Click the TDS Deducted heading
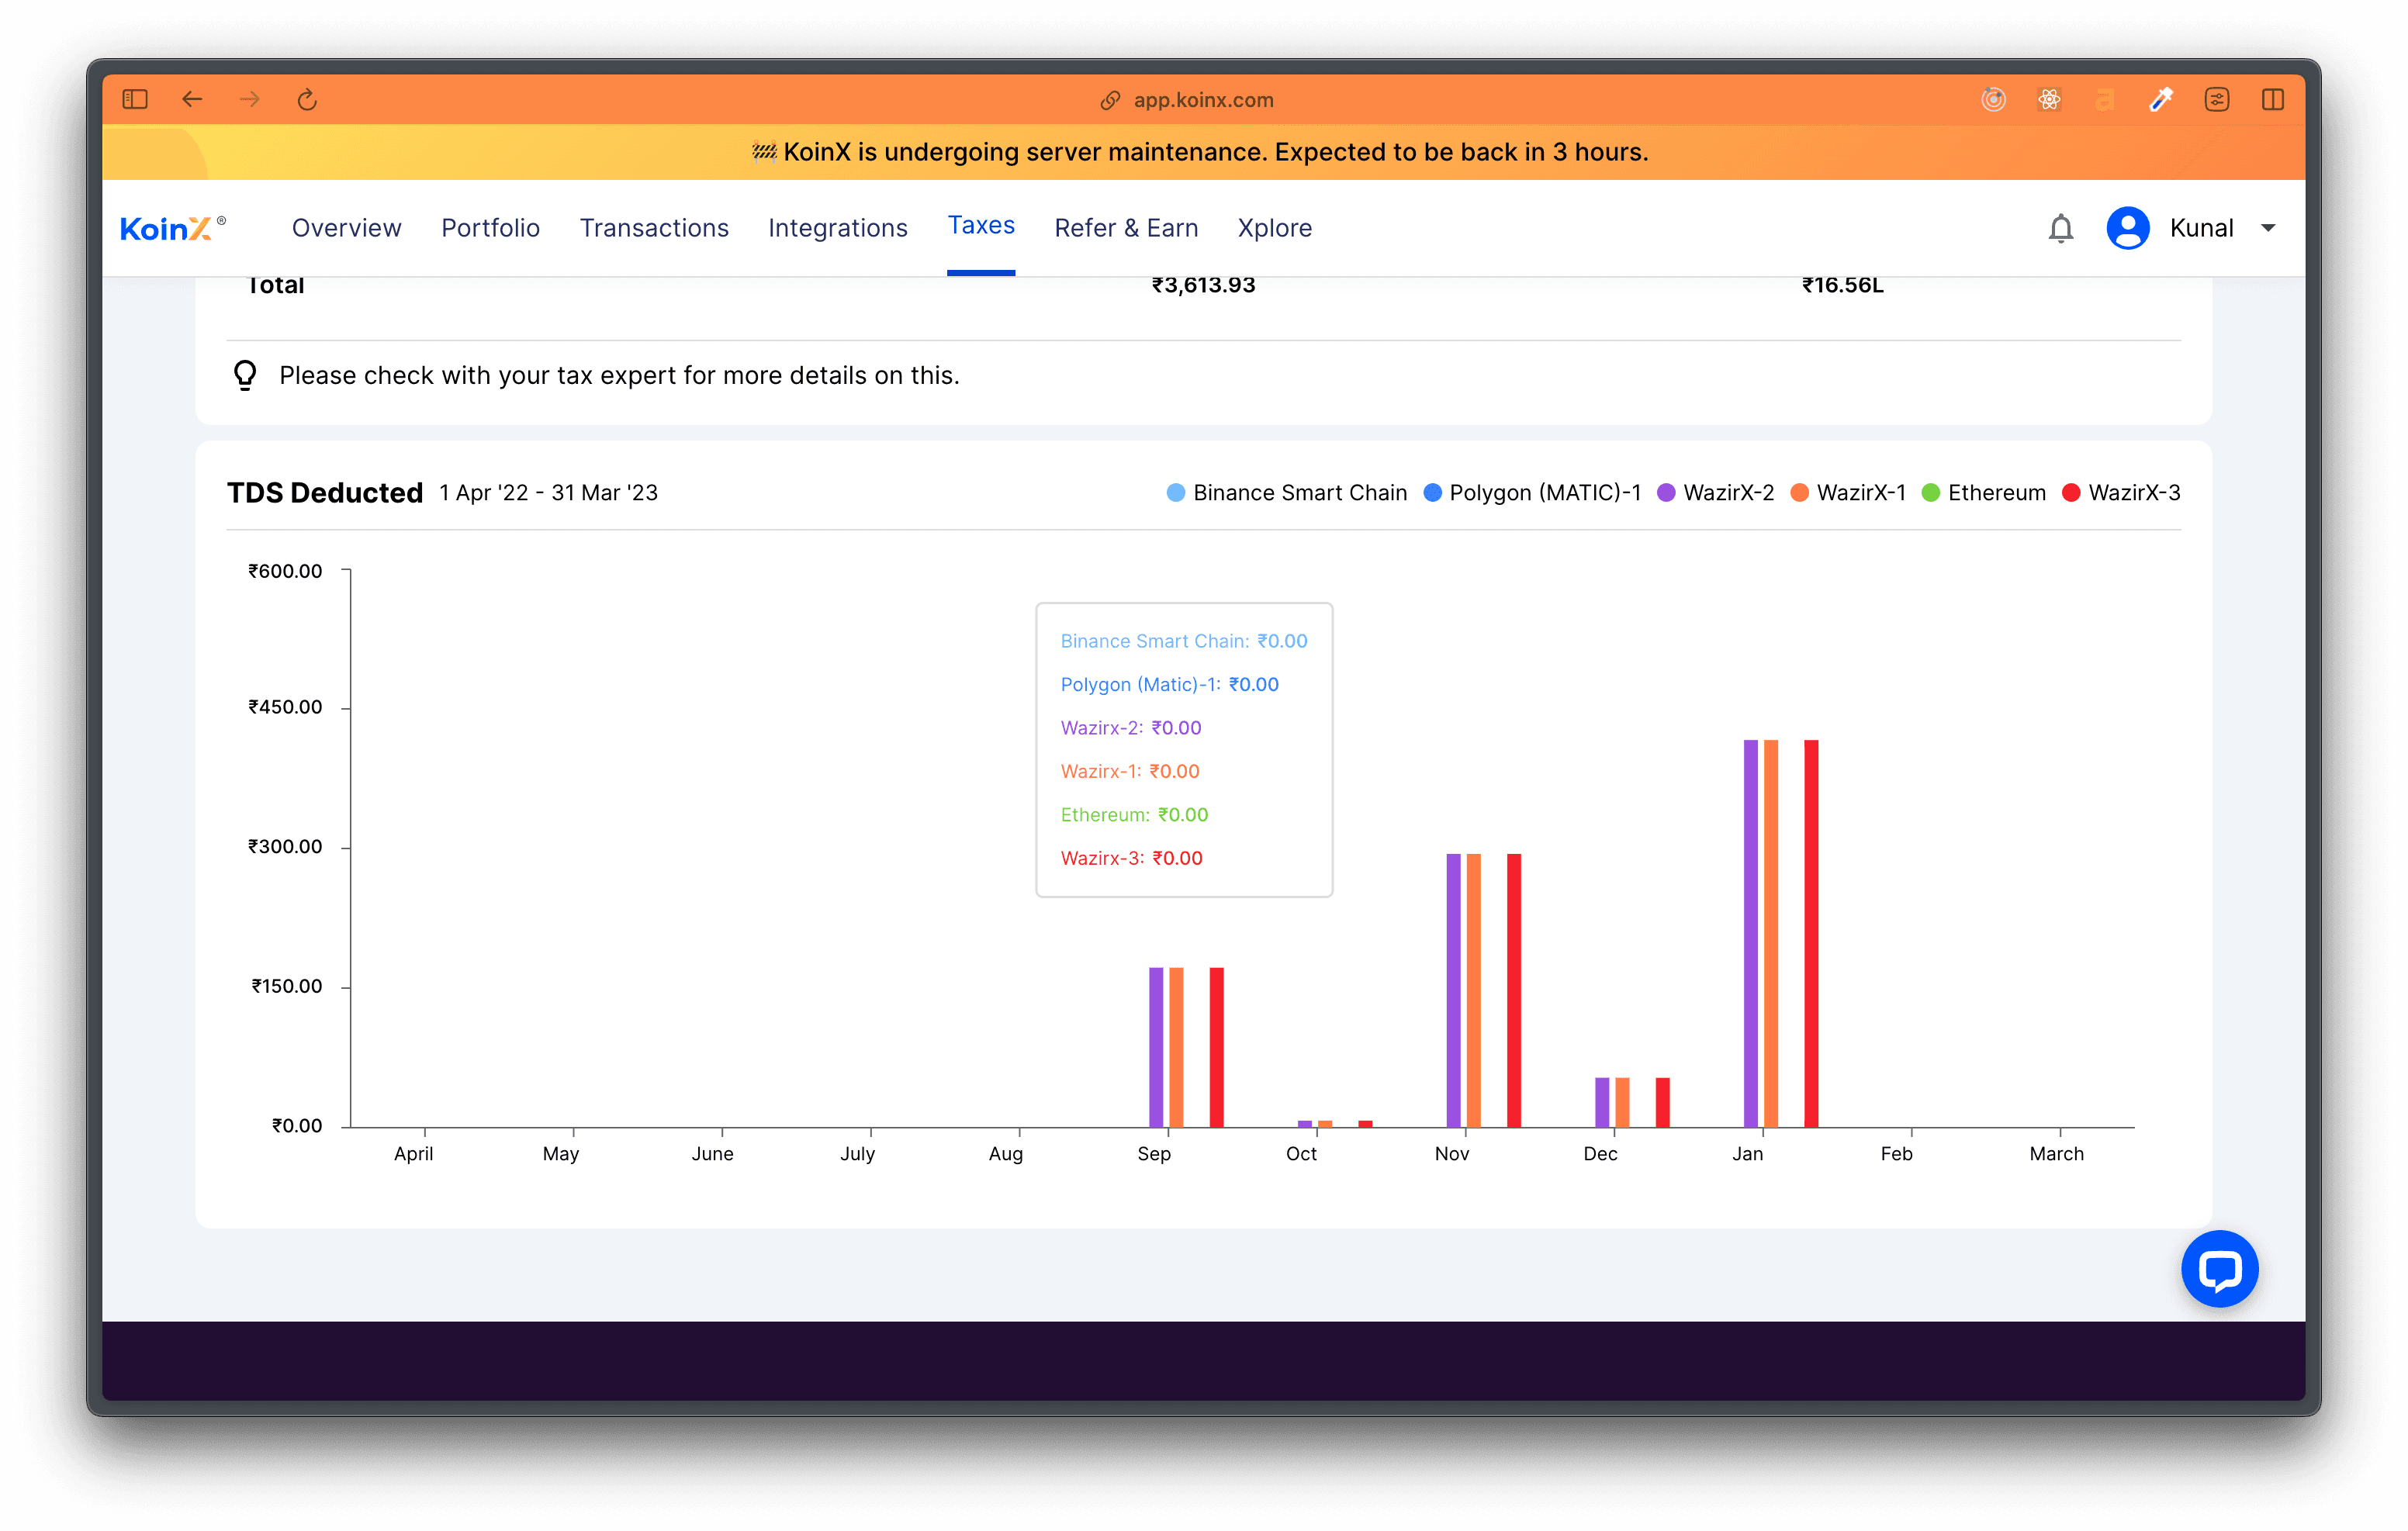This screenshot has height=1531, width=2408. coord(325,492)
